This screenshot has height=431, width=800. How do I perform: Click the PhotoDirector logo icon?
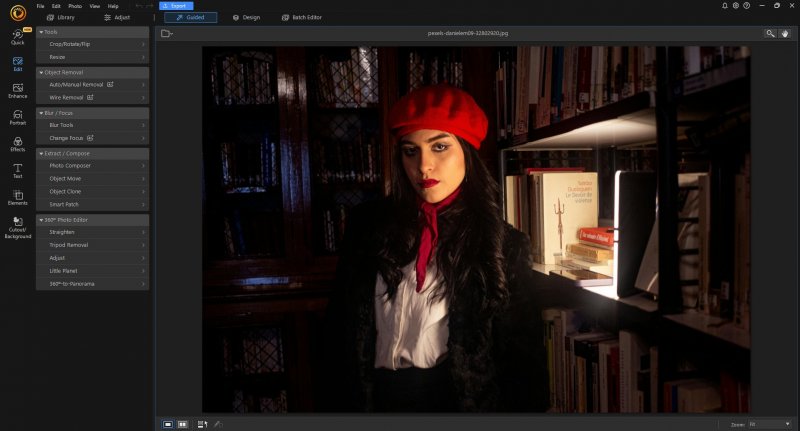[x=18, y=12]
